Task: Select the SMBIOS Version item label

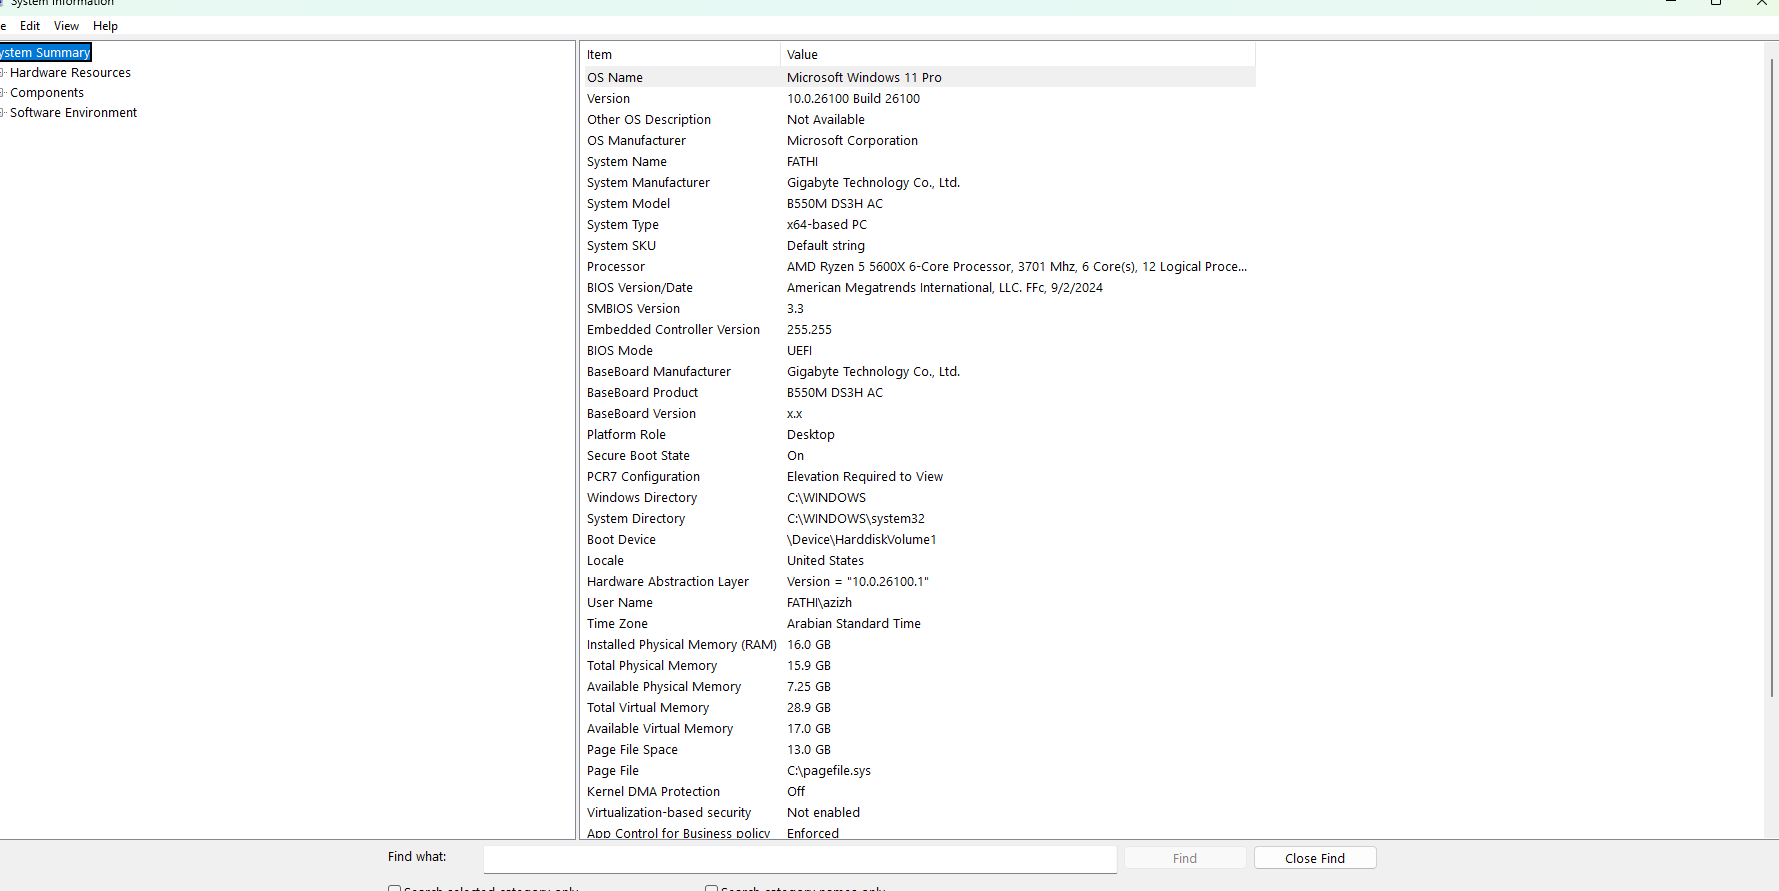Action: coord(633,309)
